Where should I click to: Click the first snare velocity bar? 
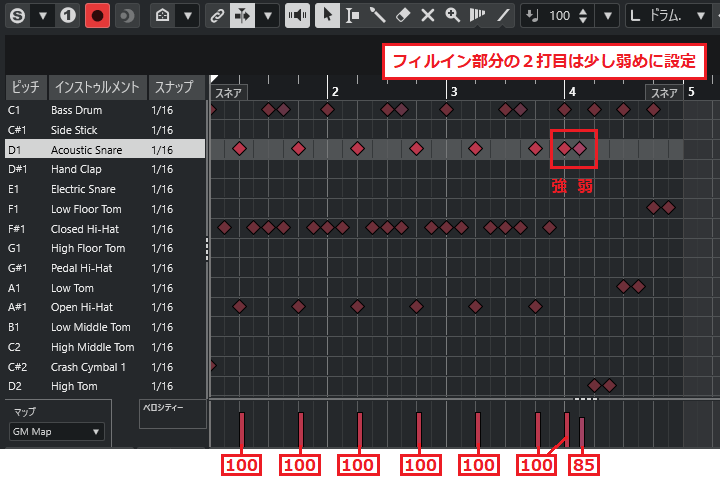click(242, 429)
